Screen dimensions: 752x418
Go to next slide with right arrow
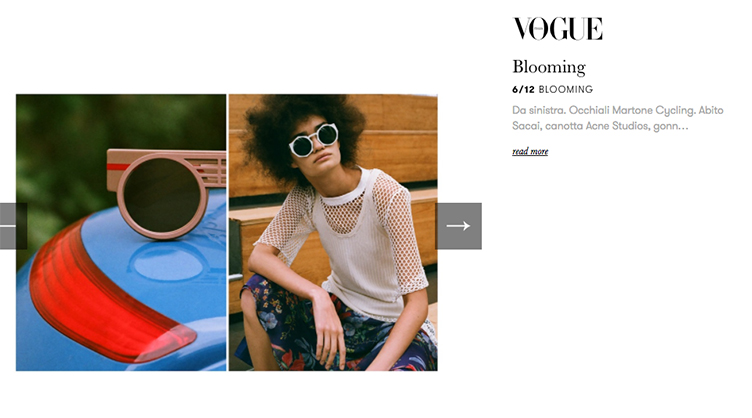458,226
